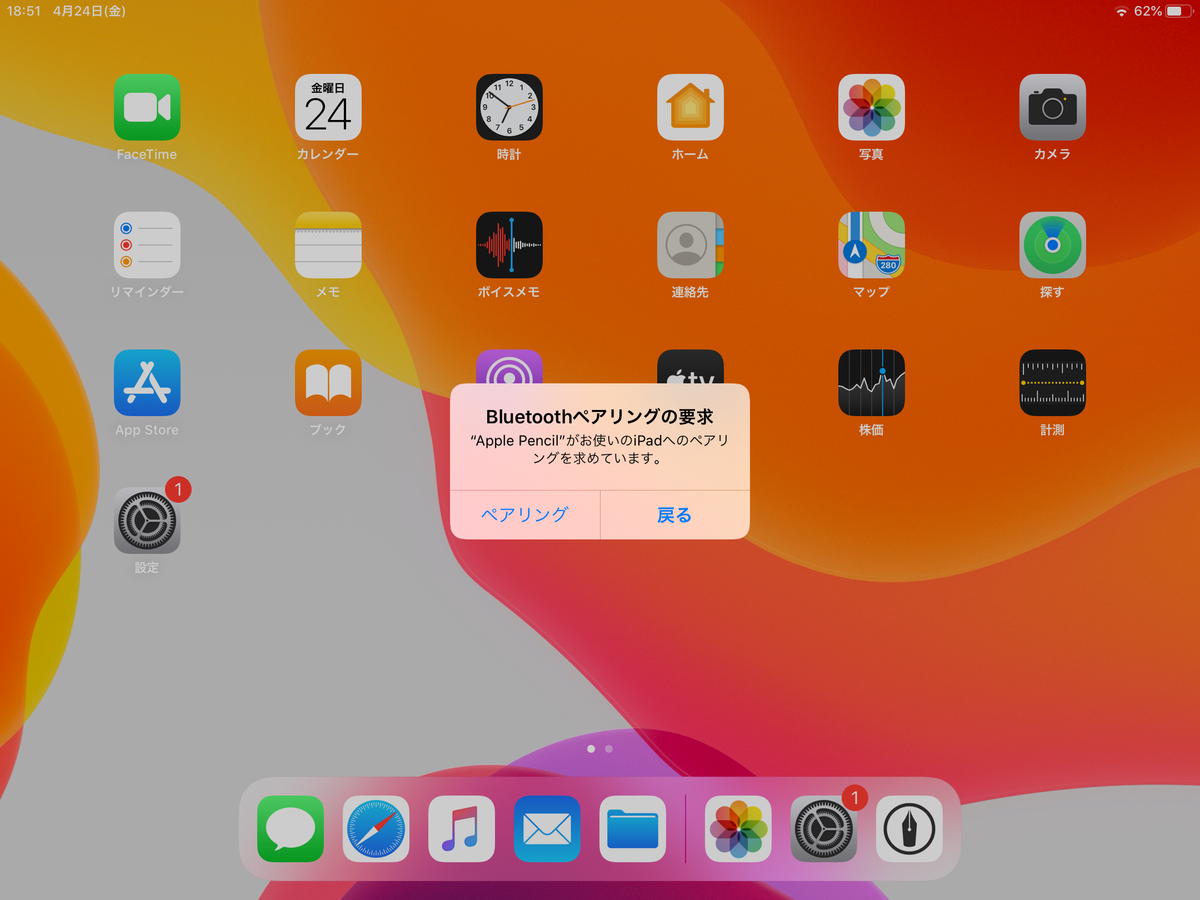Open the ホーム home app
Viewport: 1200px width, 900px height.
click(x=690, y=107)
